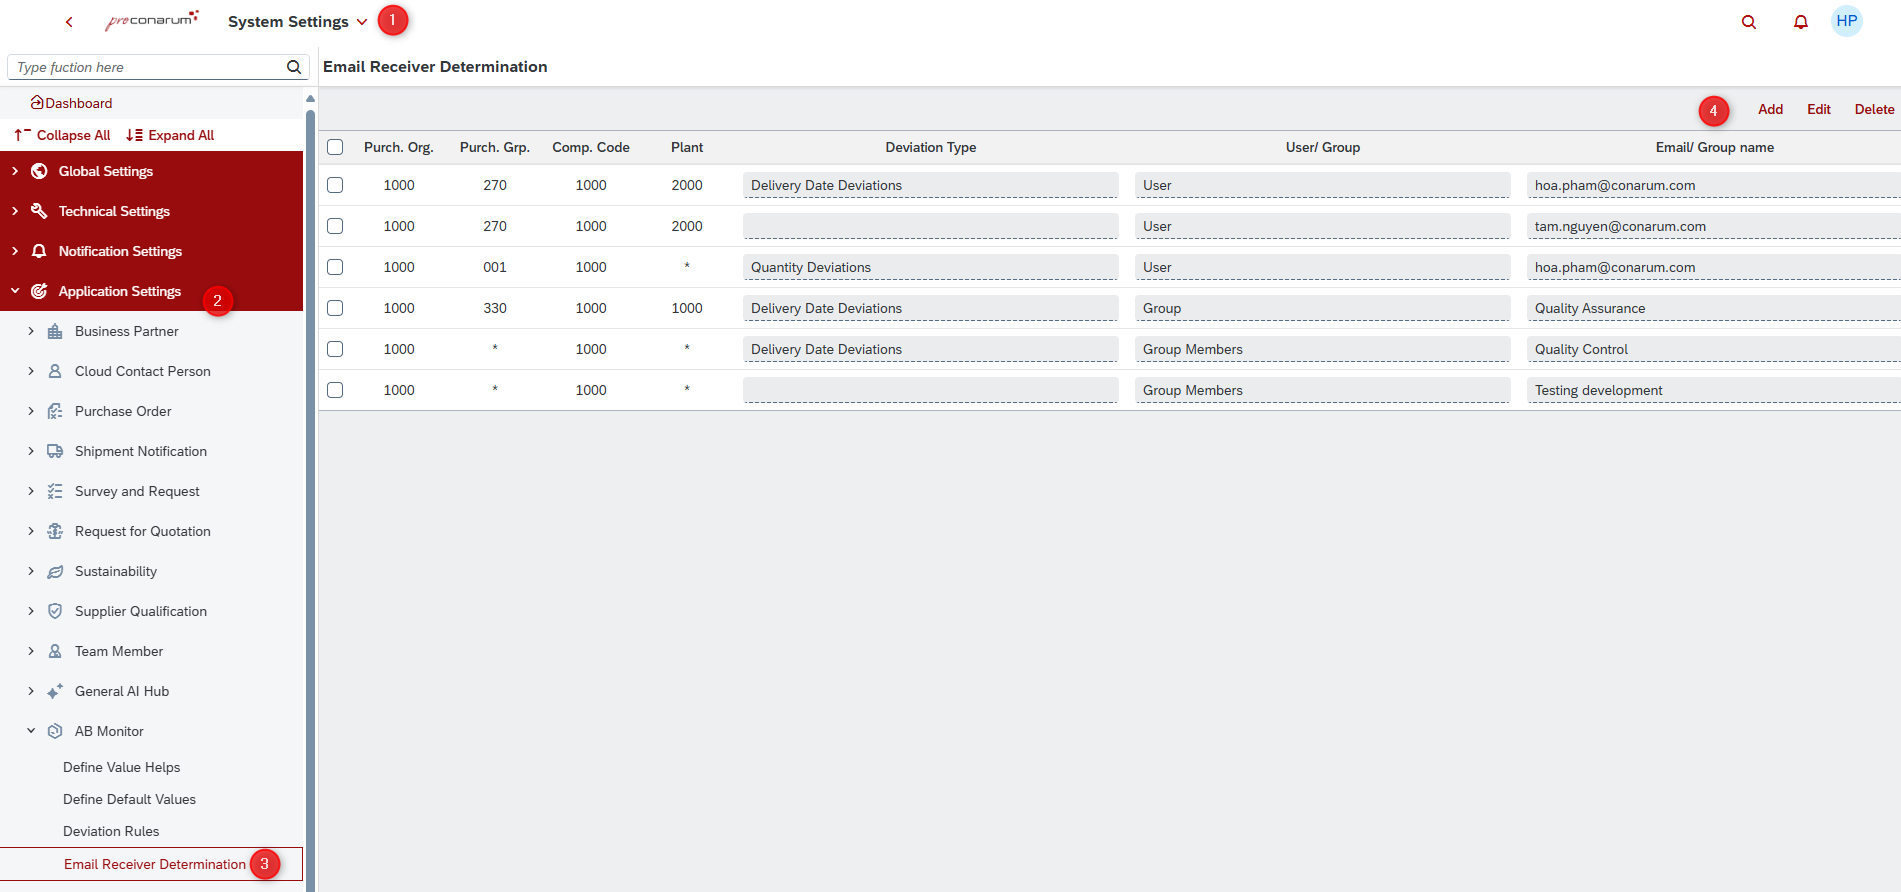Expand the Global Settings section

click(x=15, y=171)
